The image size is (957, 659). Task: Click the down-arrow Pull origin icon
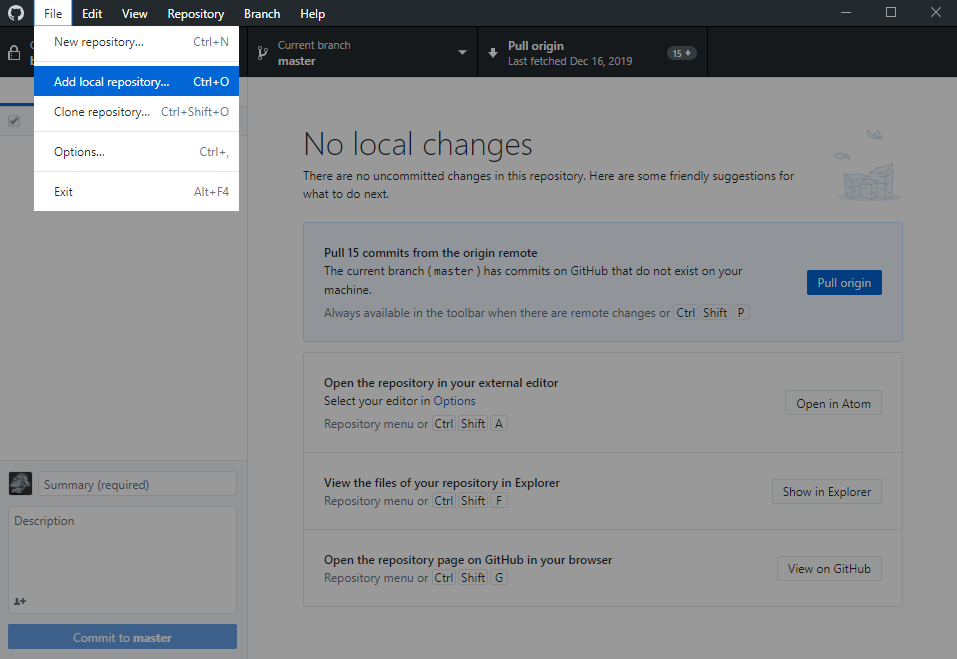tap(493, 53)
